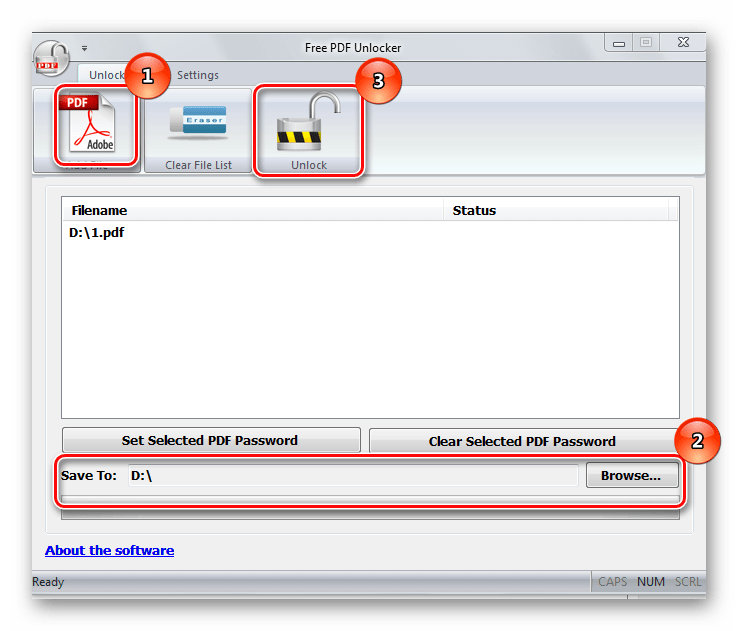This screenshot has height=631, width=738.
Task: Maximize the Free PDF Unlocker window
Action: [x=646, y=43]
